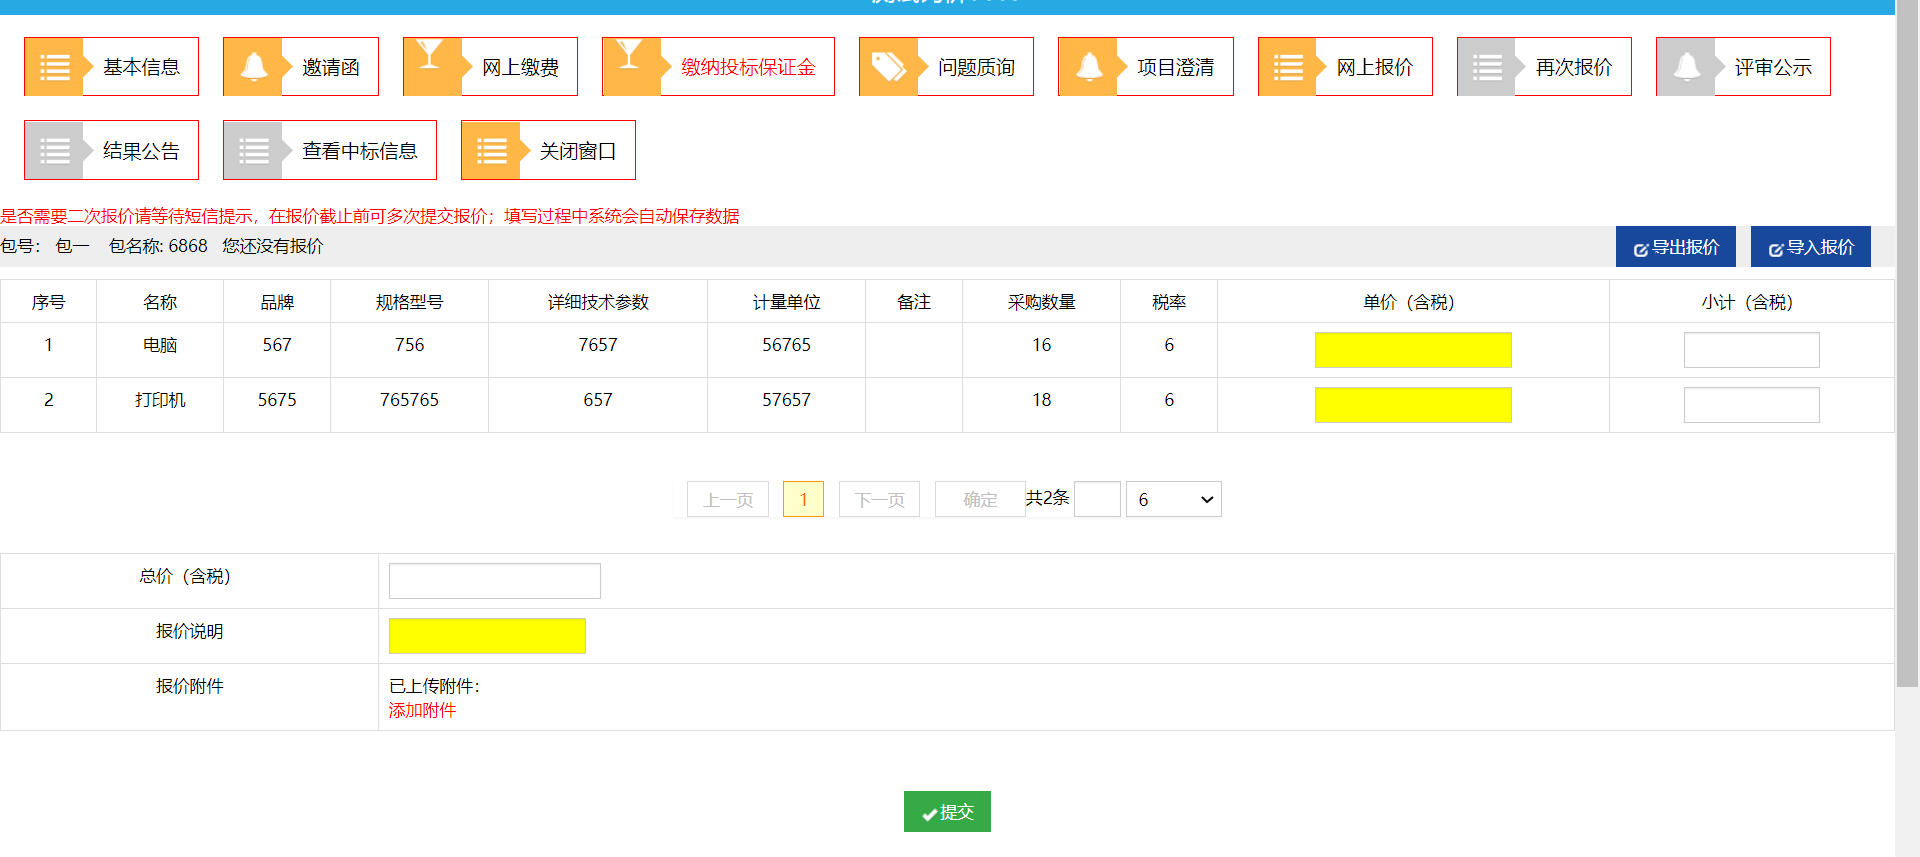Viewport: 1920px width, 857px height.
Task: Click the list icon beside 基本信息
Action: (x=54, y=67)
